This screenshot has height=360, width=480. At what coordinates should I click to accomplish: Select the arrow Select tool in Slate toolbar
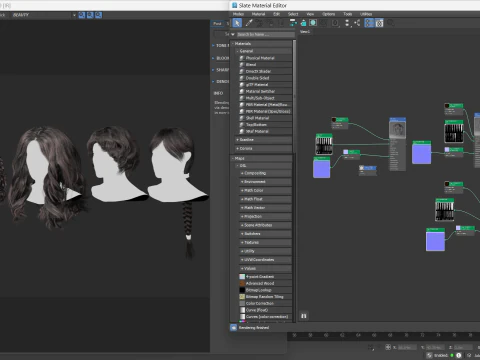(237, 23)
